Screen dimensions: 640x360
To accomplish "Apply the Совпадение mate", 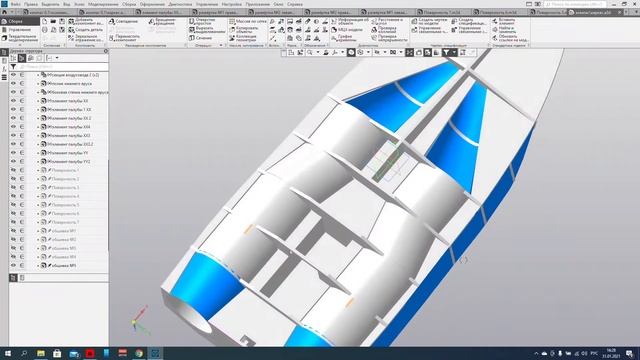I will [124, 21].
